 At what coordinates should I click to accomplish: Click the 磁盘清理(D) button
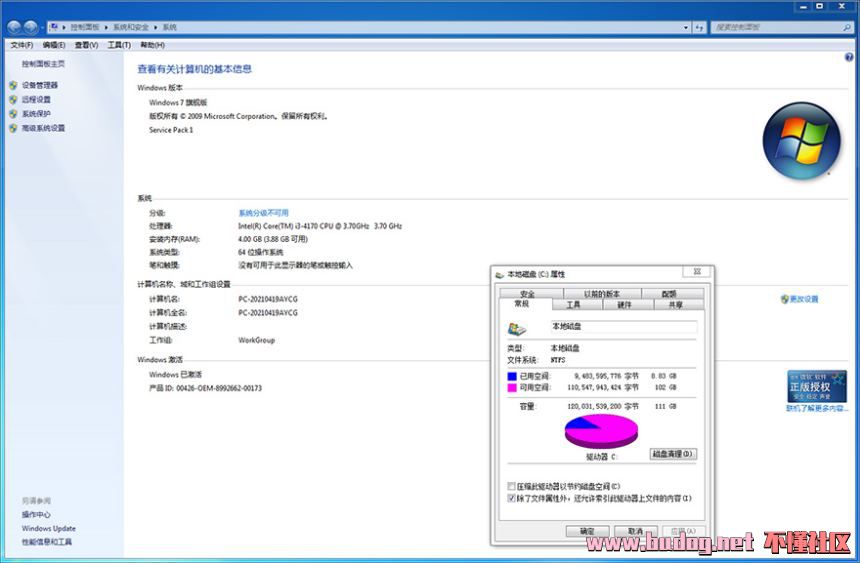(x=673, y=454)
